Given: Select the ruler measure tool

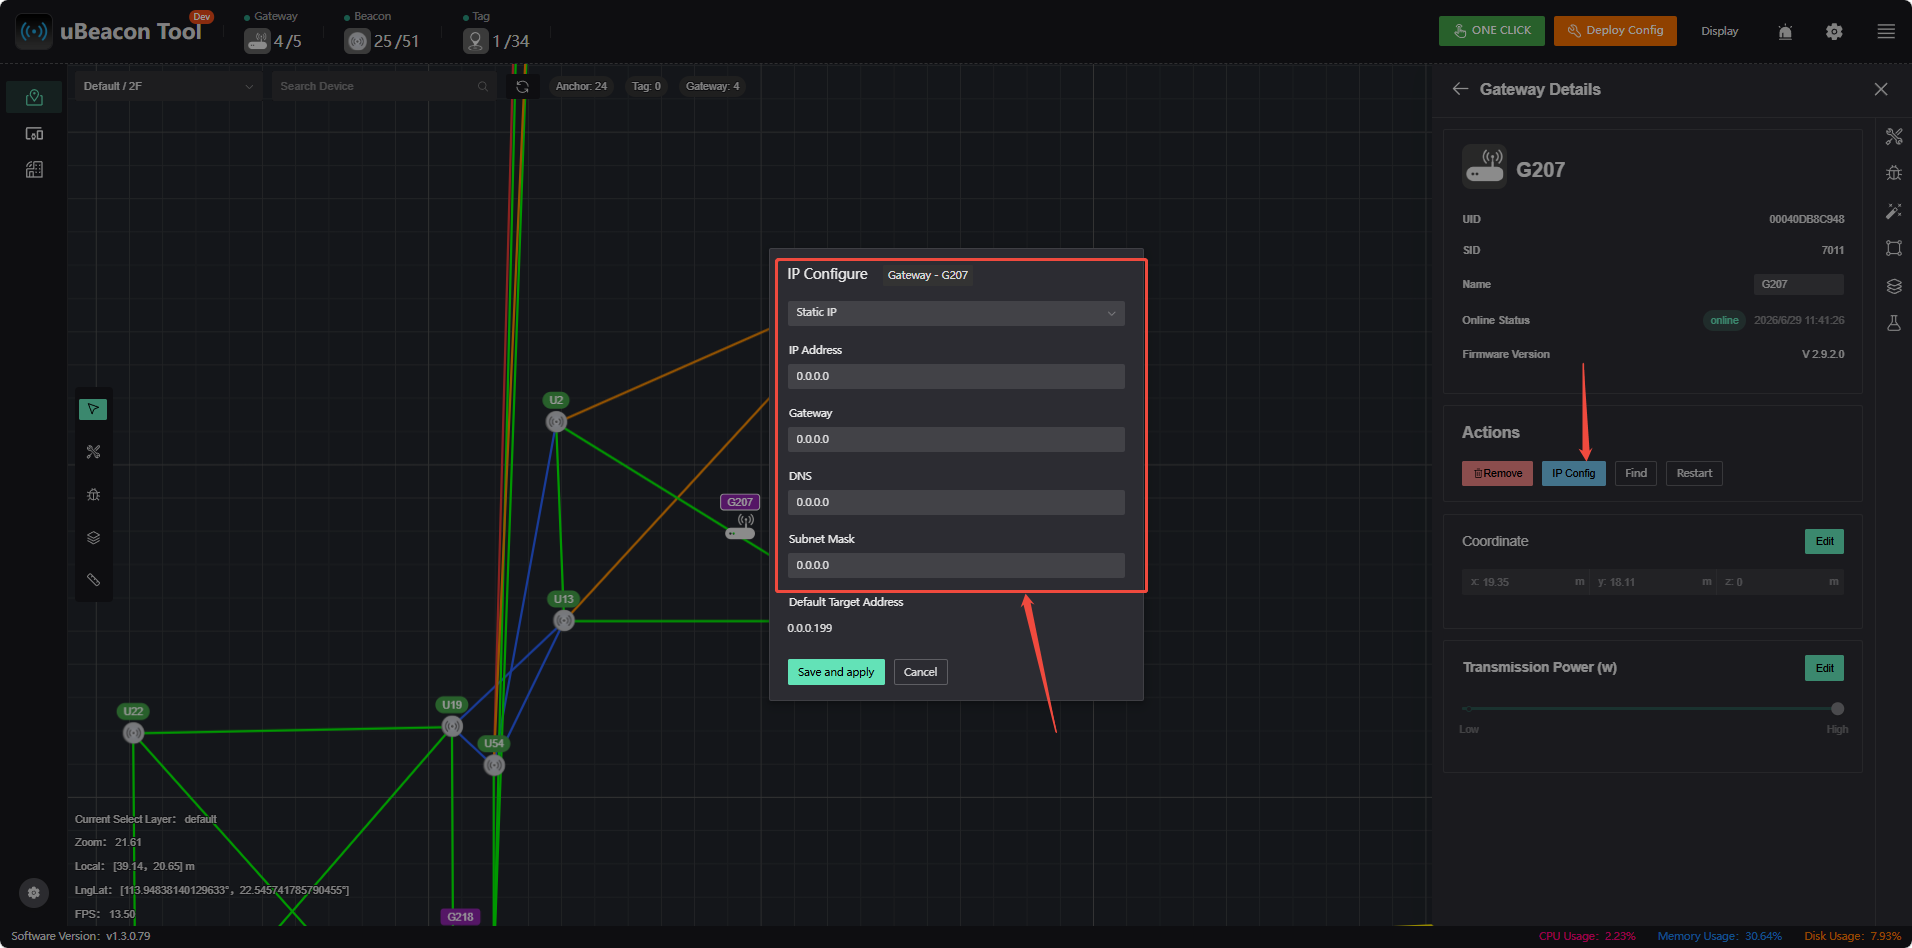Looking at the screenshot, I should [93, 580].
